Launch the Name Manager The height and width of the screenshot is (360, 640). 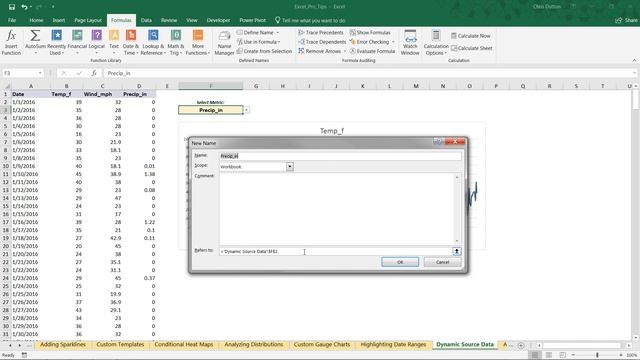click(224, 42)
